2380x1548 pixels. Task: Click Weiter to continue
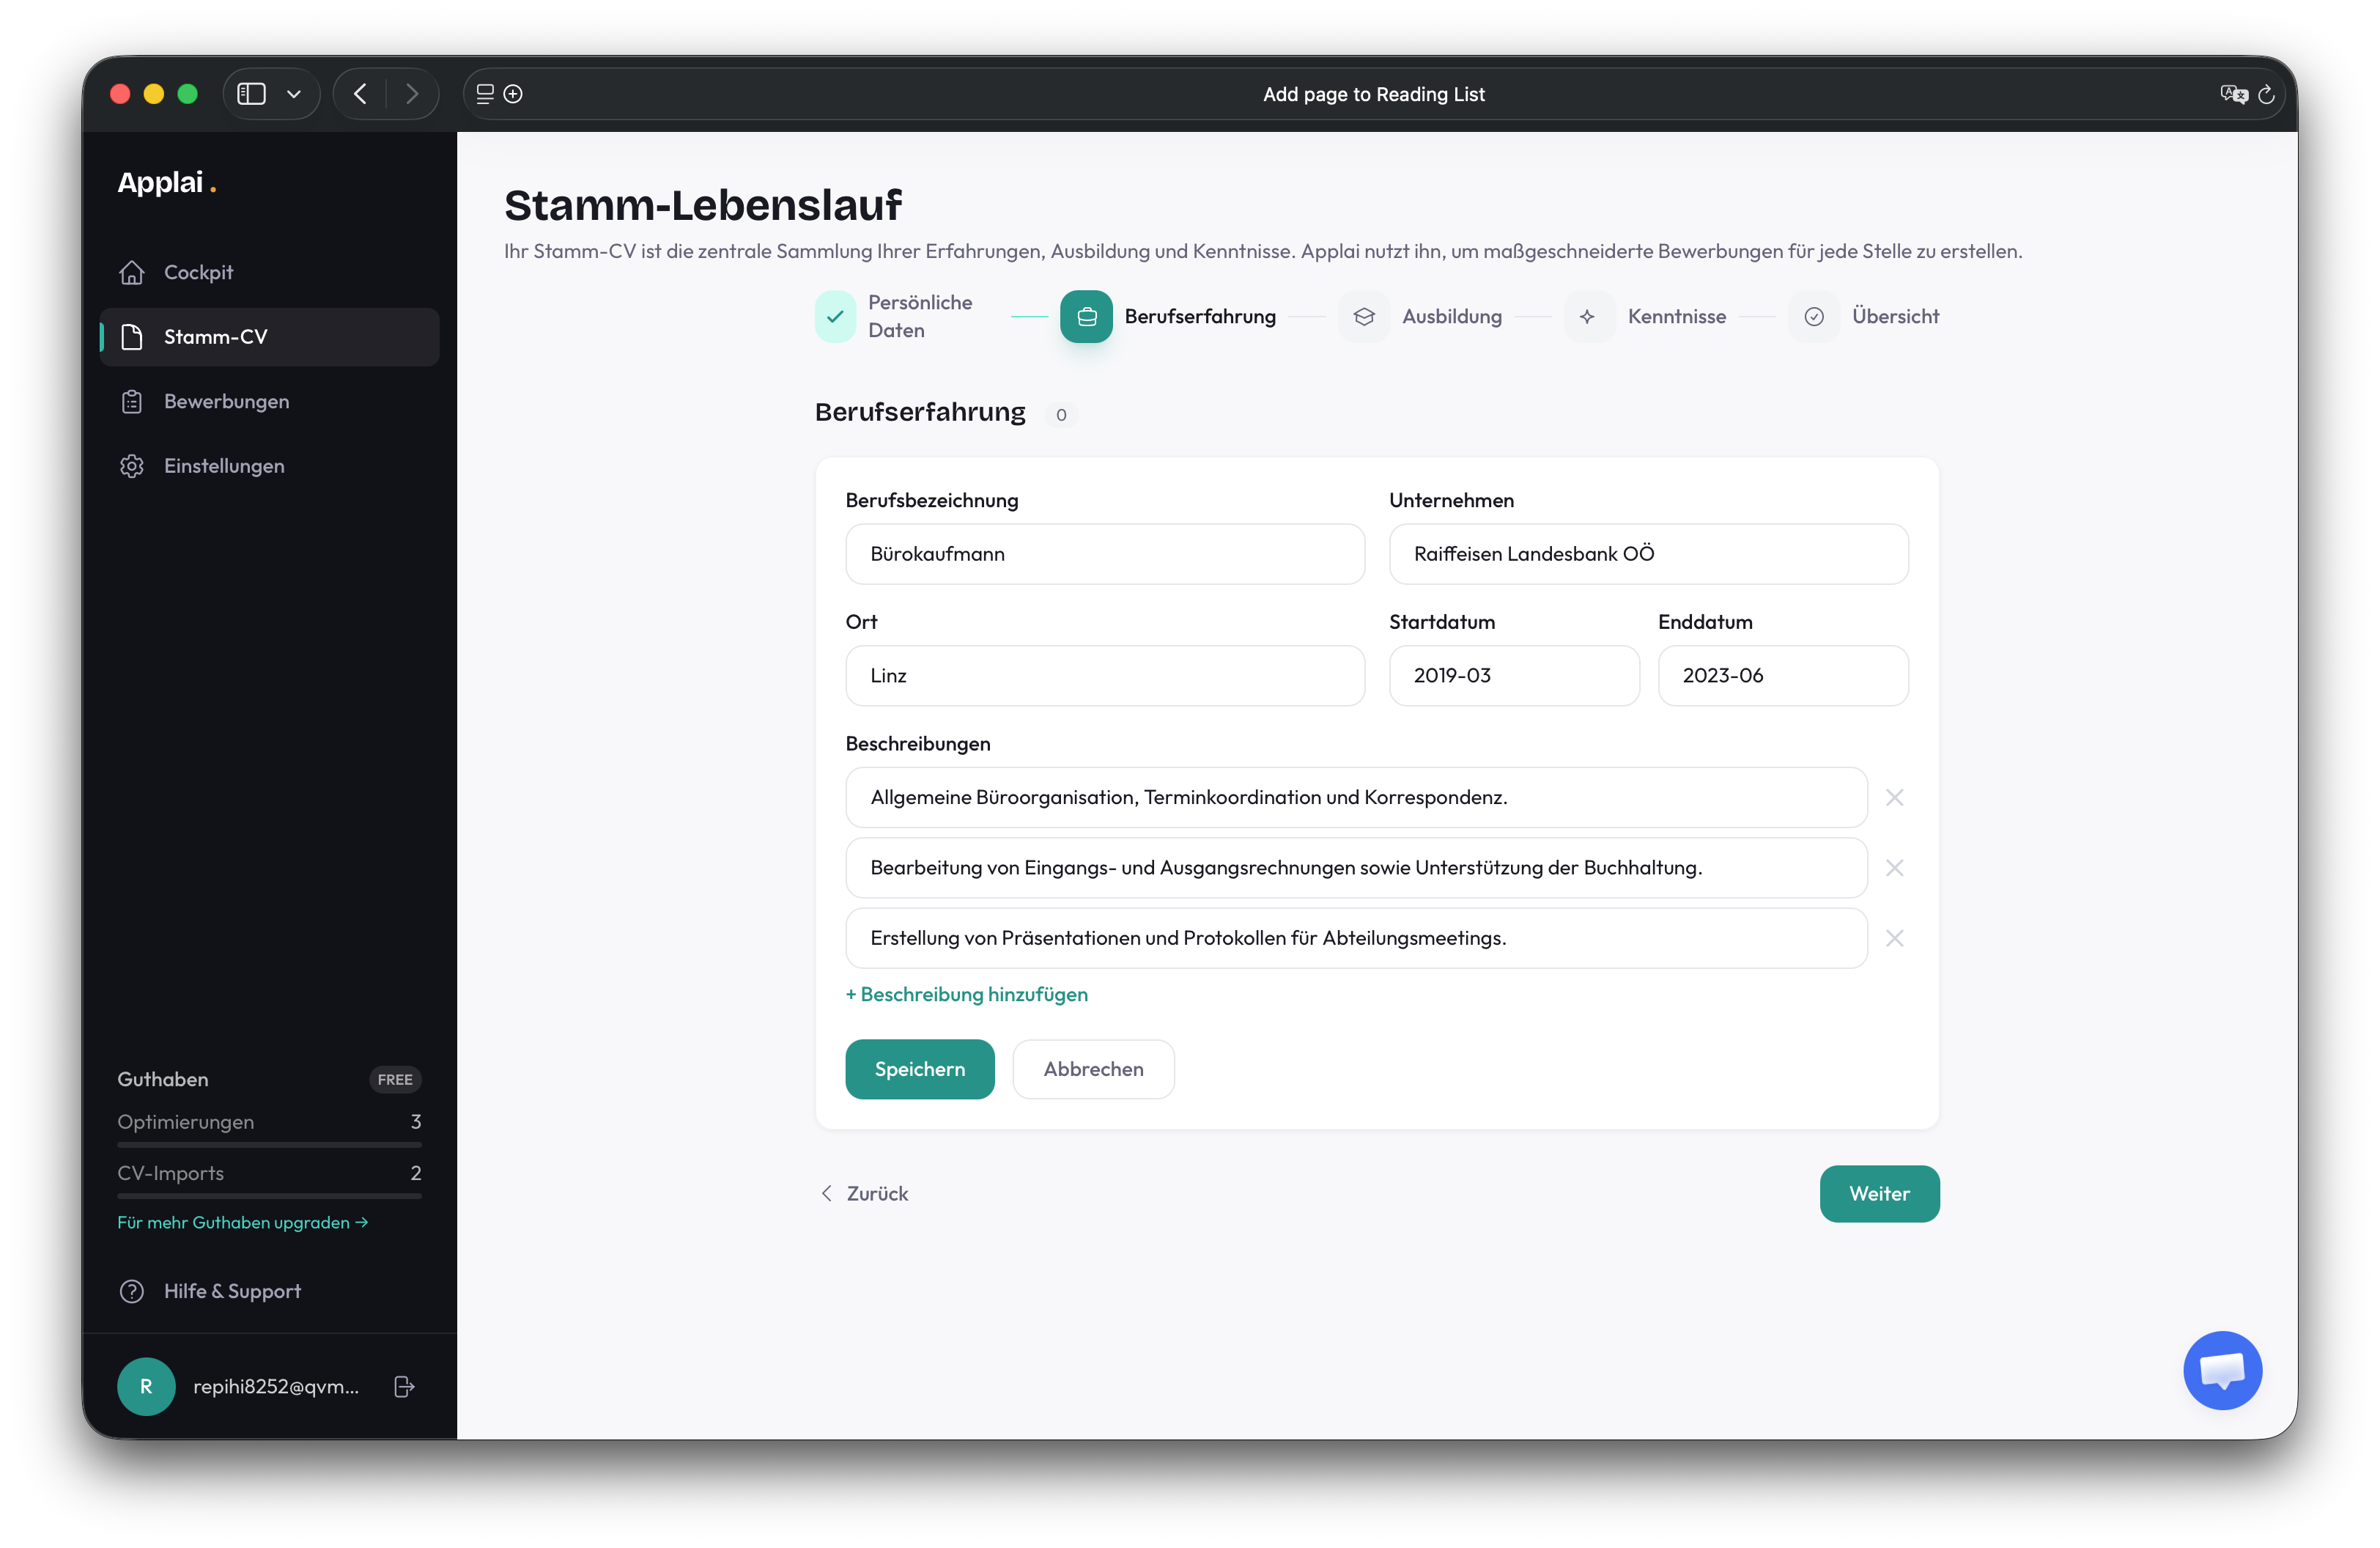1879,1193
